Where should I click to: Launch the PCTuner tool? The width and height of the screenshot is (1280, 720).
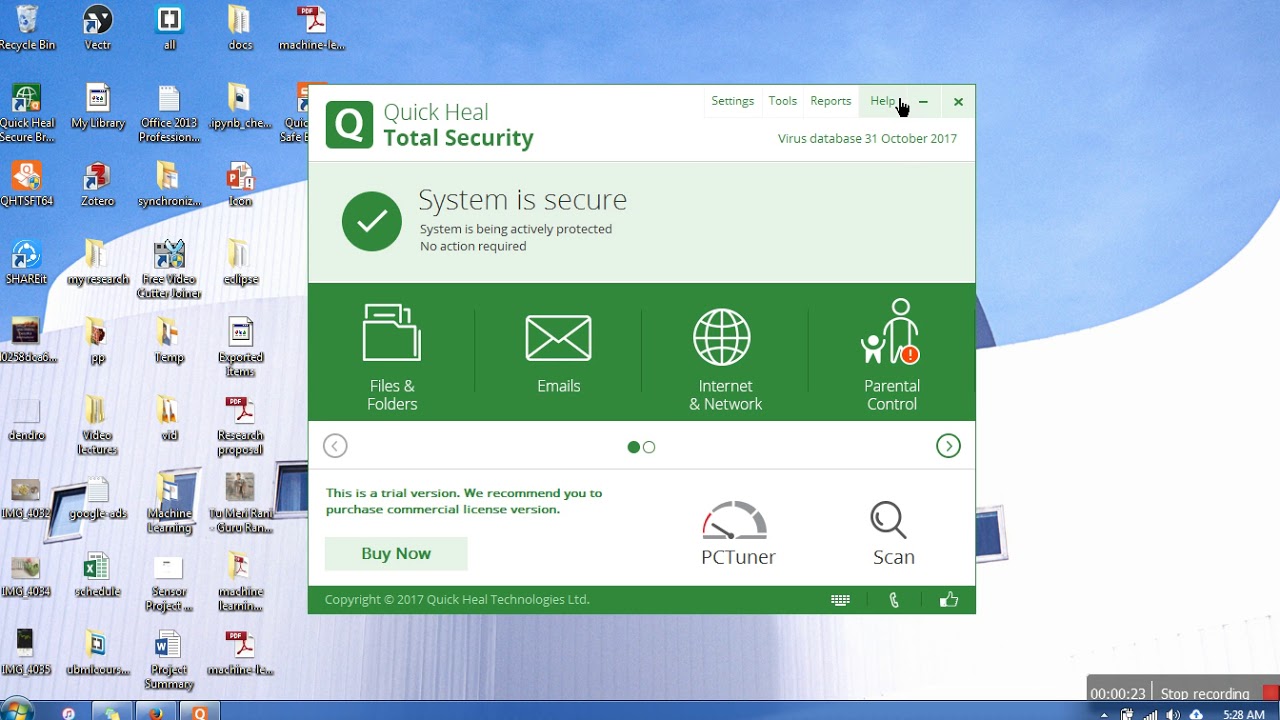(x=738, y=534)
